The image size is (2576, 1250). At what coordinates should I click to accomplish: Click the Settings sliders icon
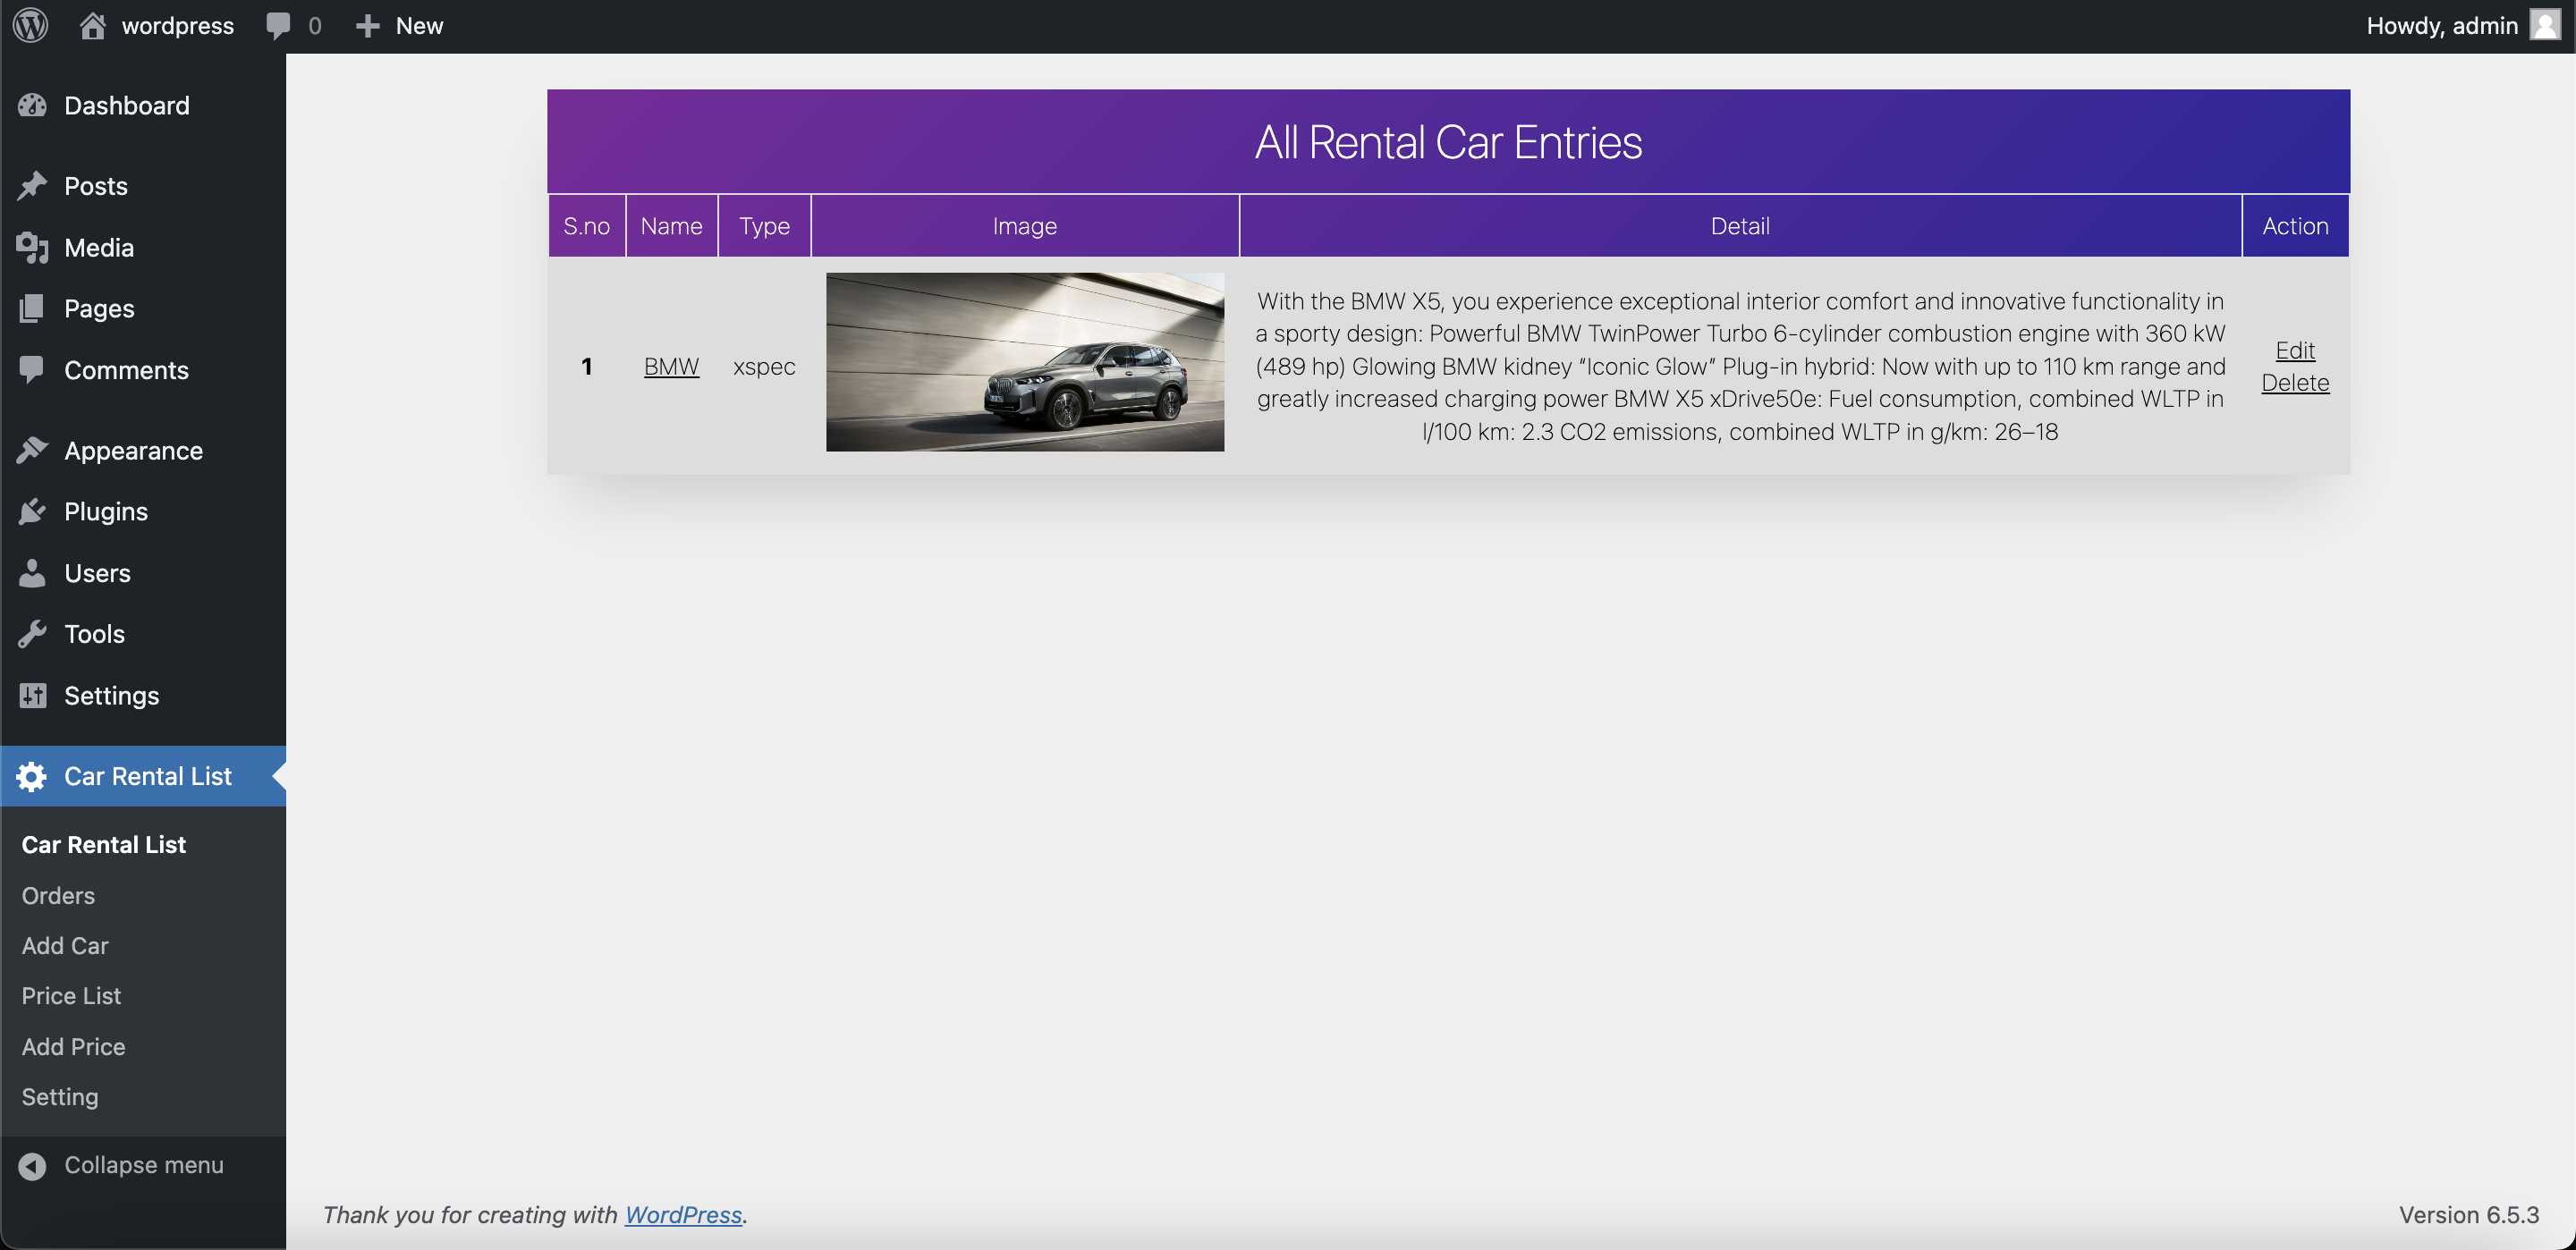click(32, 695)
